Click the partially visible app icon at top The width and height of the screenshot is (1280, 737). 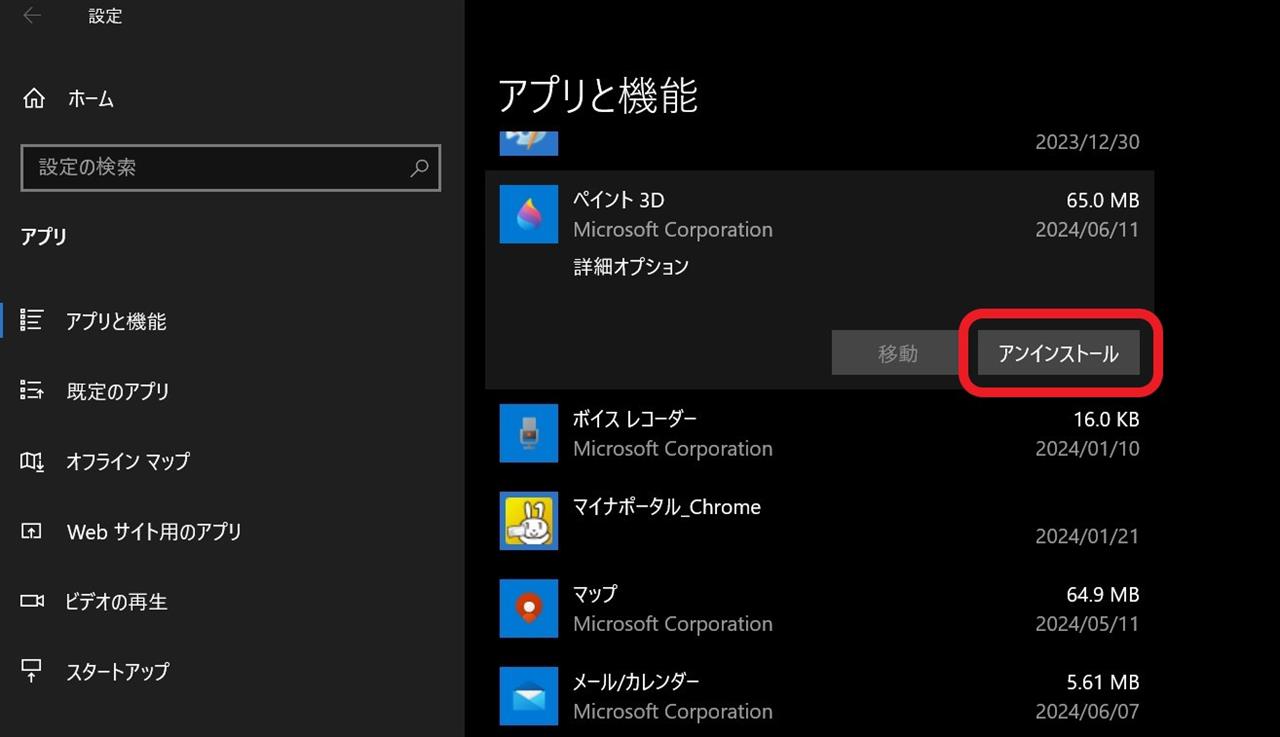pos(529,143)
